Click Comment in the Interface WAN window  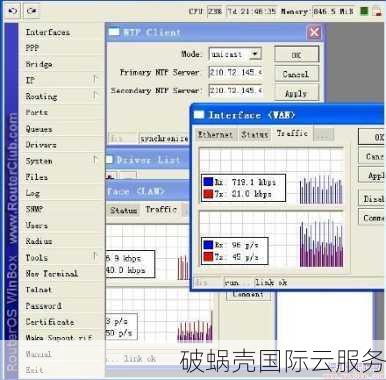[x=372, y=217]
